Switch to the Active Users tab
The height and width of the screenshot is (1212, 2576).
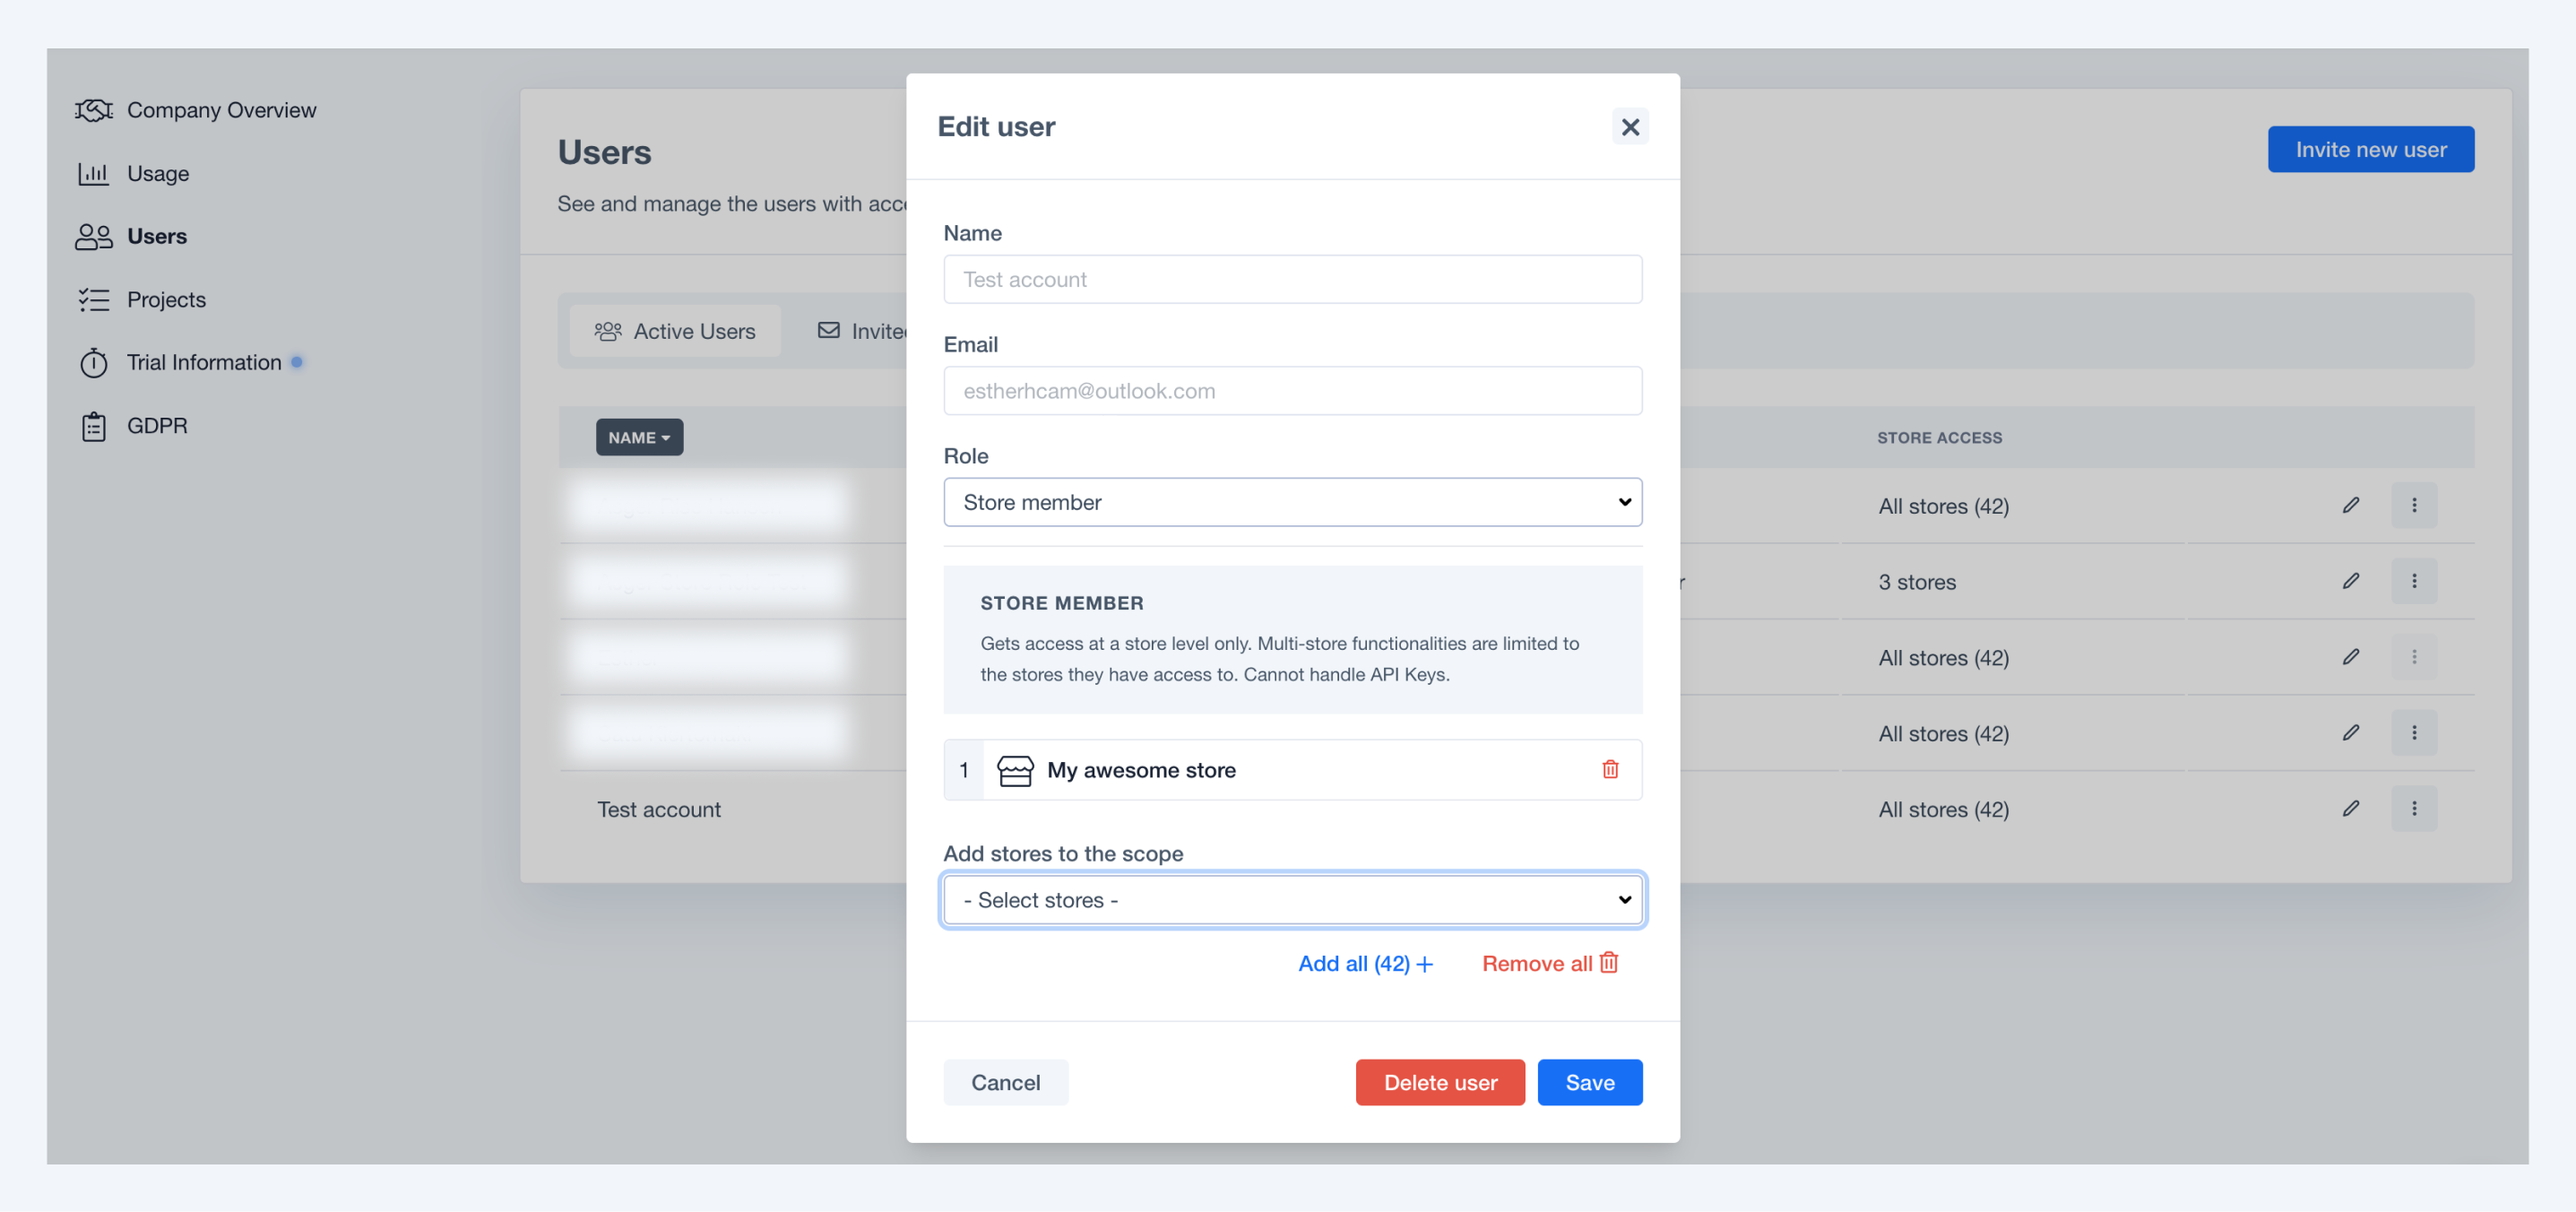tap(677, 332)
